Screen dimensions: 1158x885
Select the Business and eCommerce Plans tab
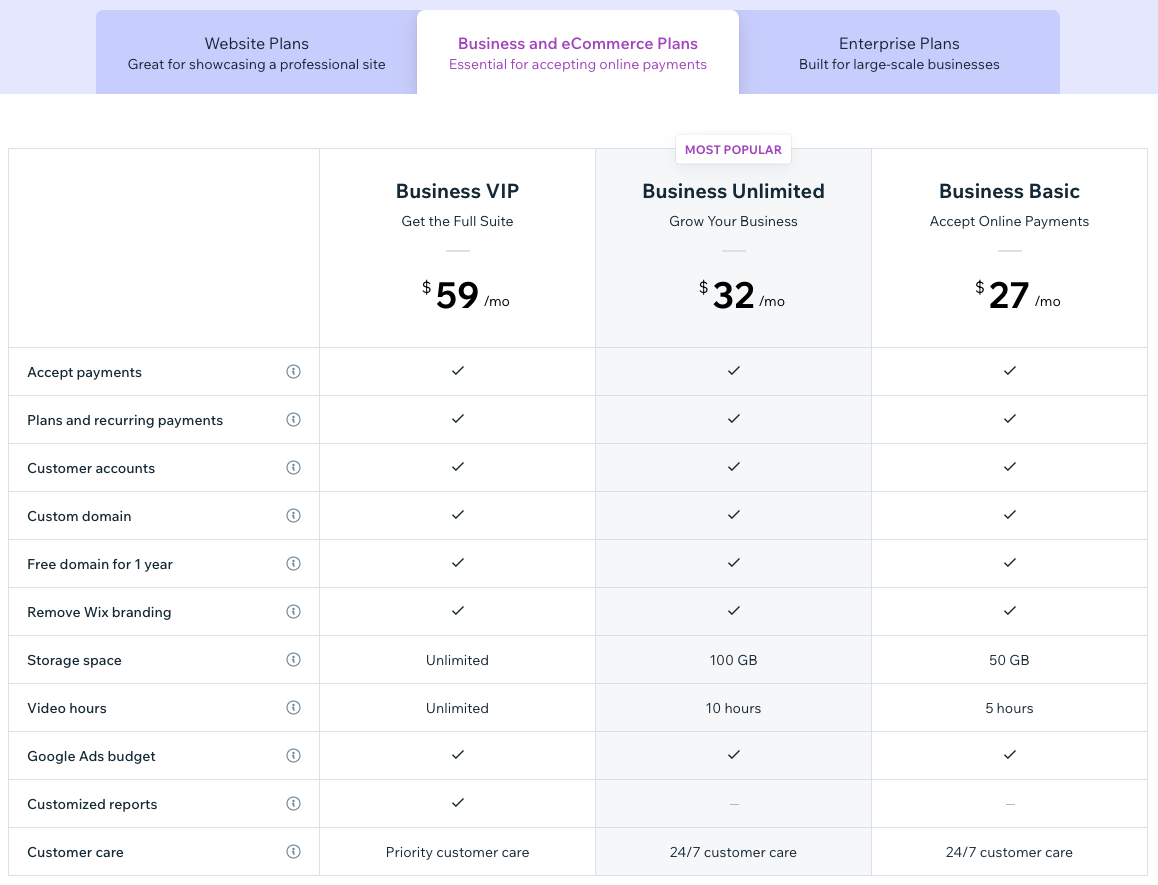(x=578, y=53)
